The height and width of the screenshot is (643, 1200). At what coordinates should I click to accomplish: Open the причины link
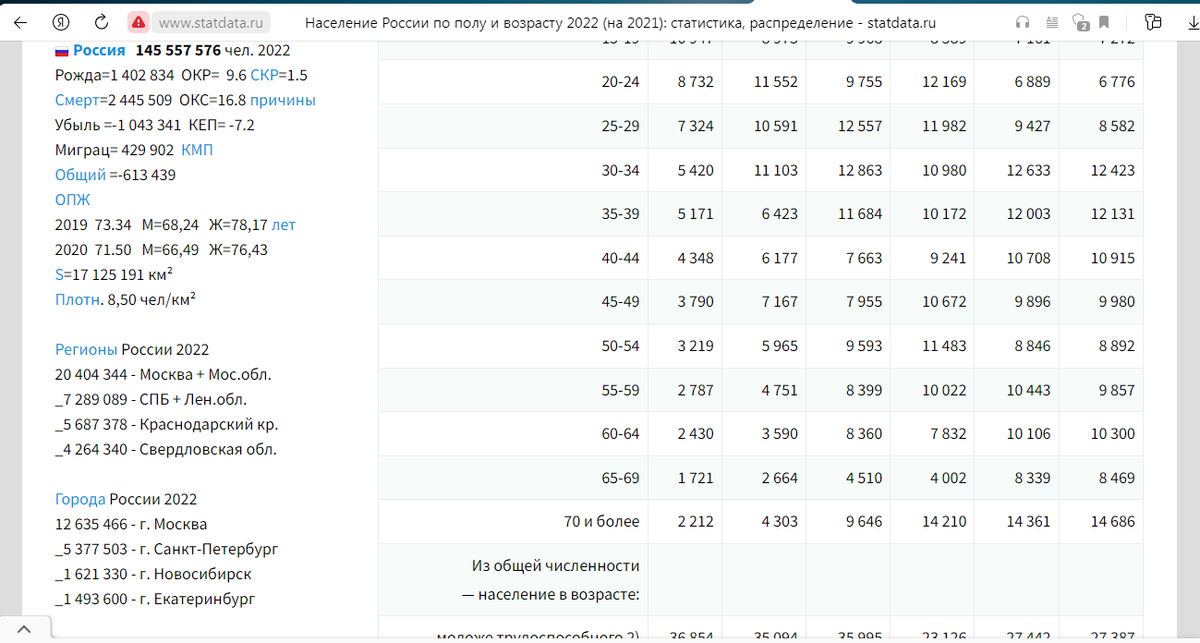pos(283,100)
